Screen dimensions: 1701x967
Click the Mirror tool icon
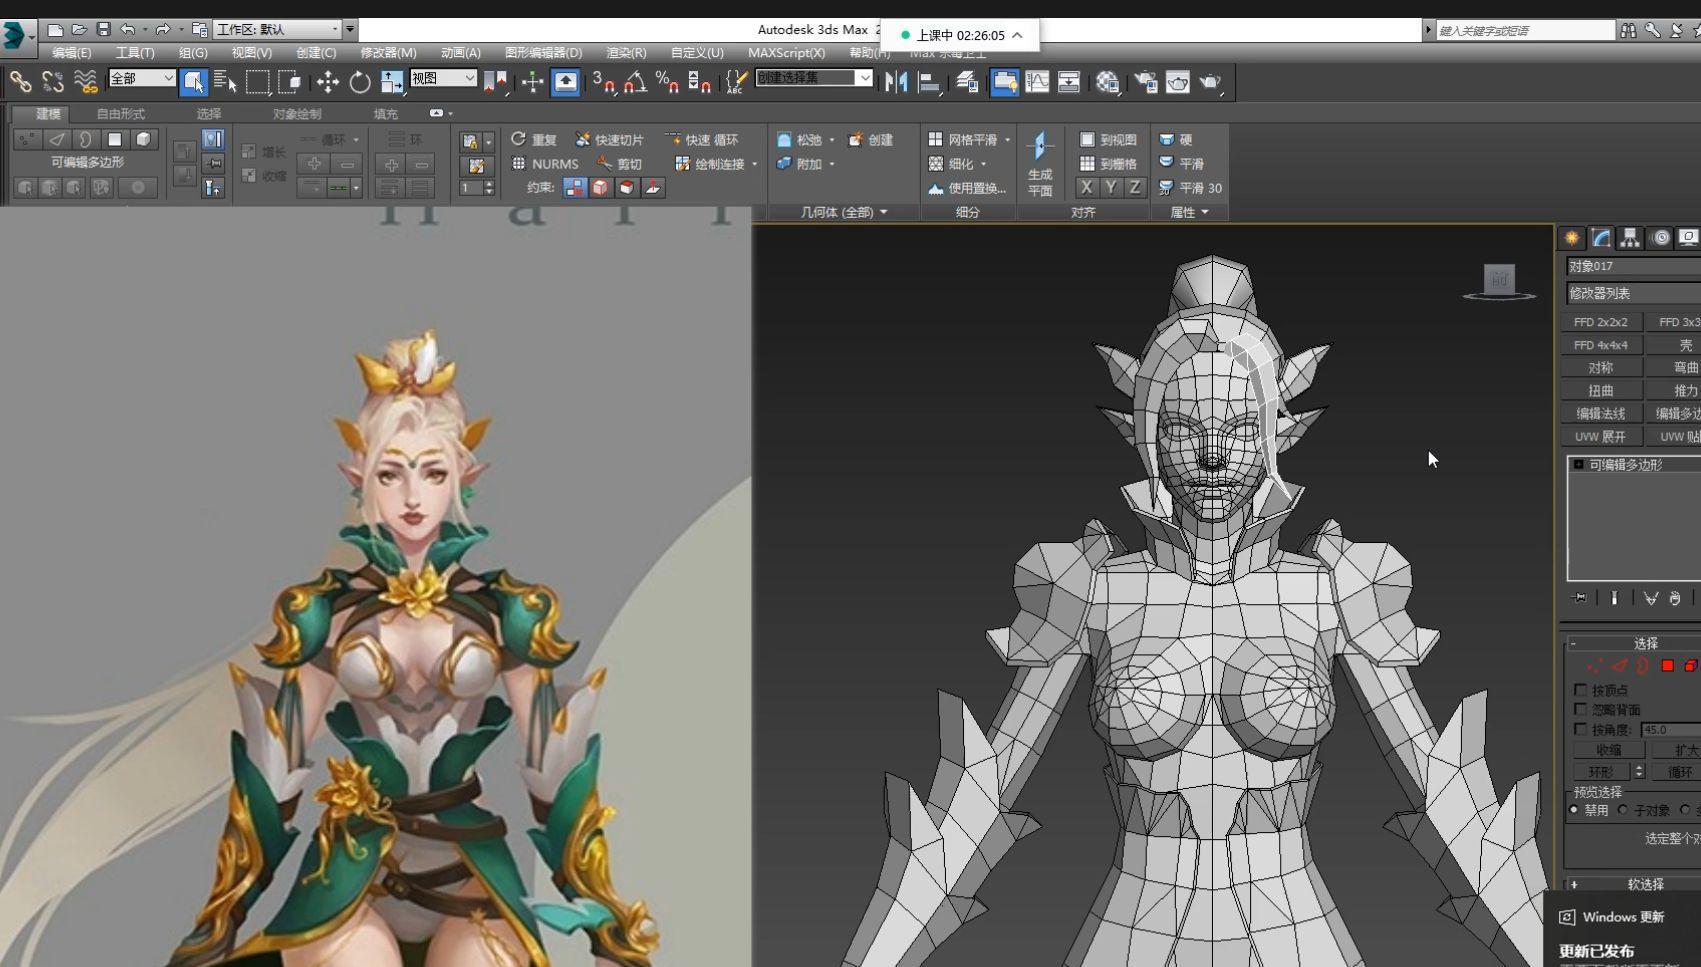pyautogui.click(x=897, y=82)
